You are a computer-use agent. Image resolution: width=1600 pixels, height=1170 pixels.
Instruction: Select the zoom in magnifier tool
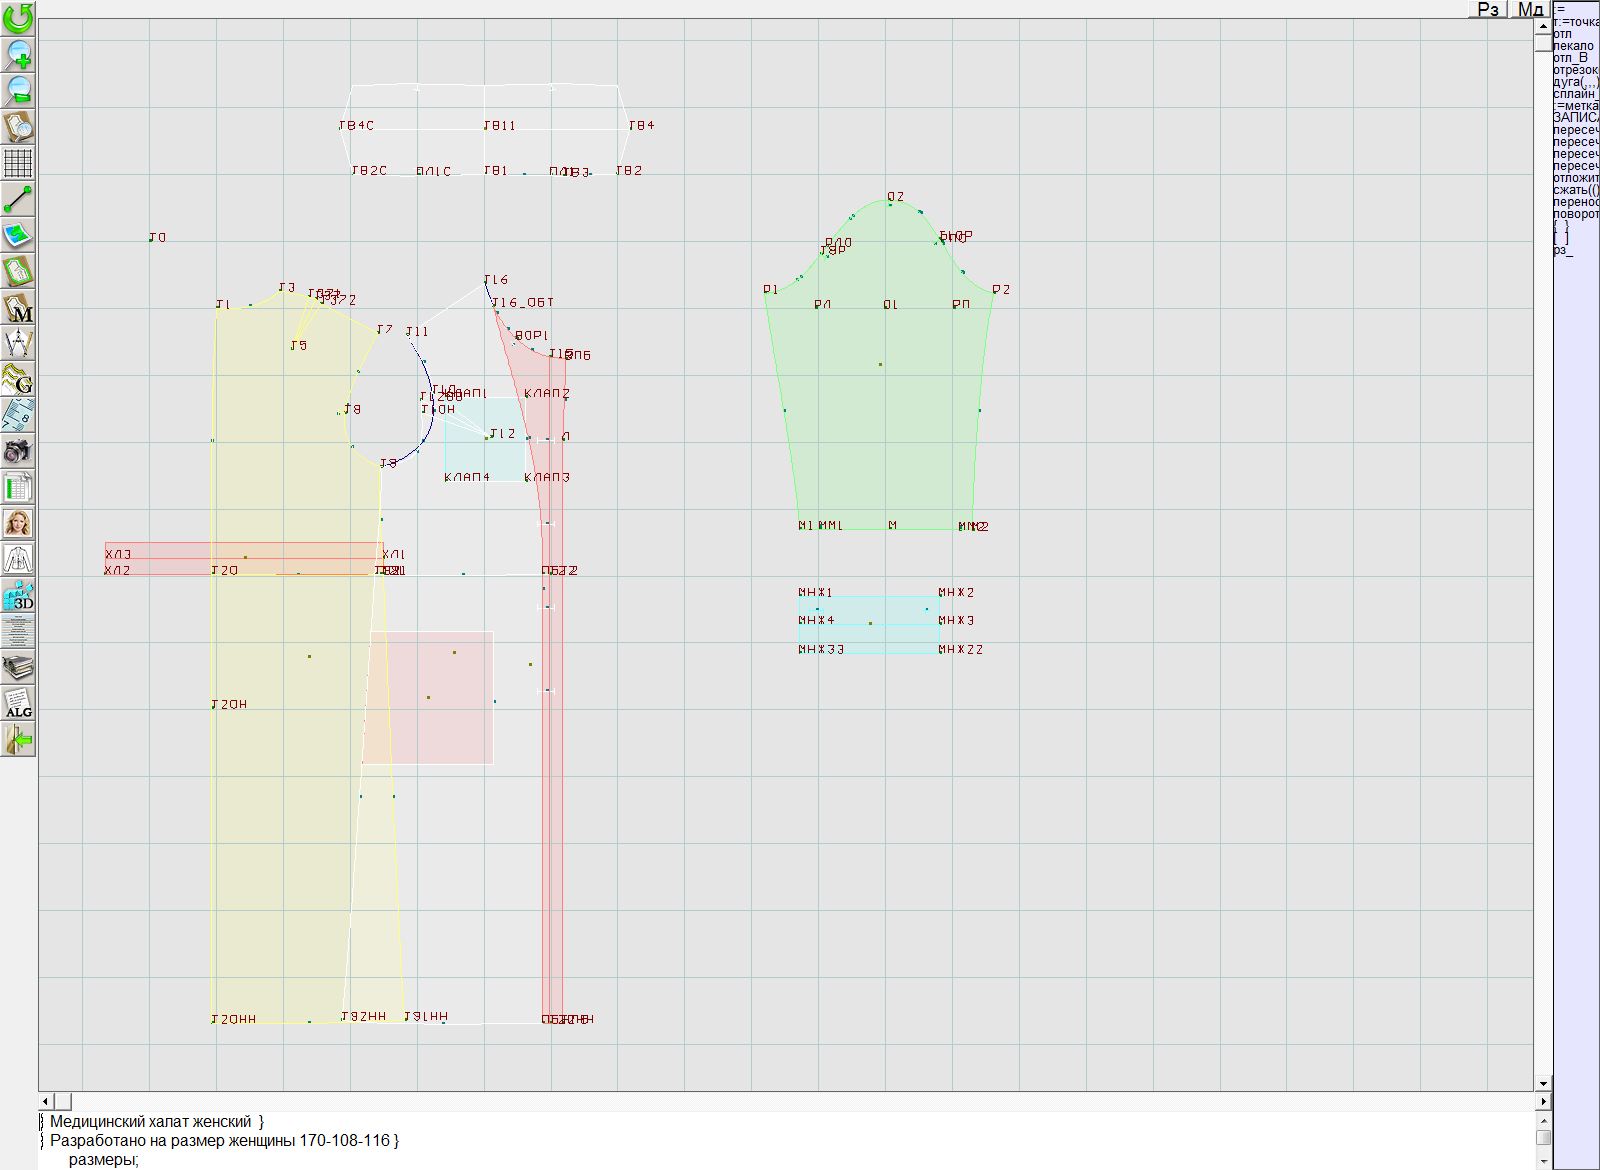[x=18, y=54]
